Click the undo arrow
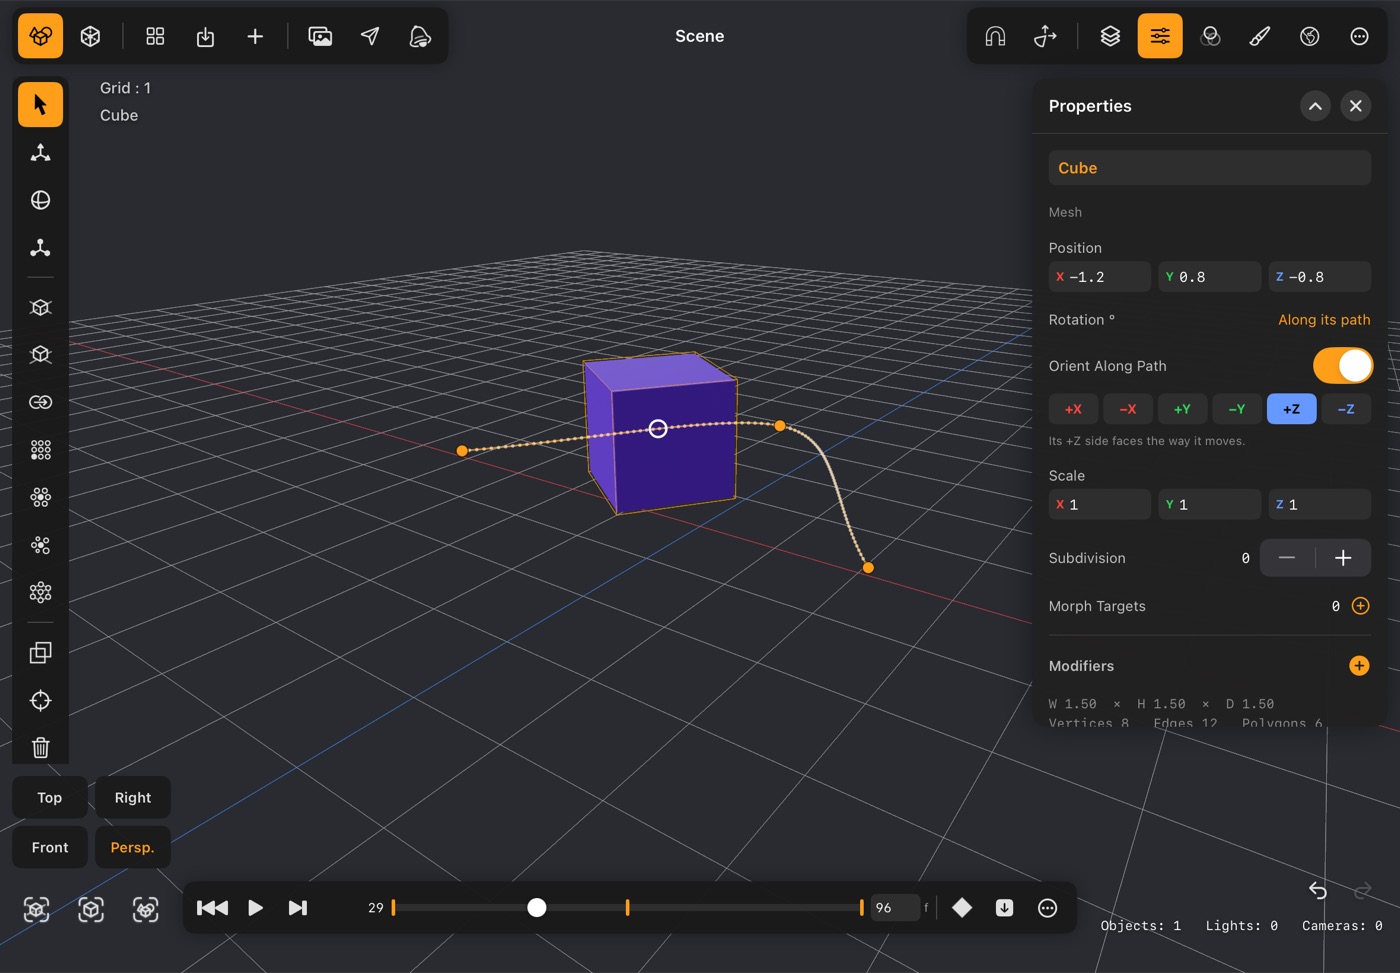Image resolution: width=1400 pixels, height=973 pixels. pos(1318,890)
